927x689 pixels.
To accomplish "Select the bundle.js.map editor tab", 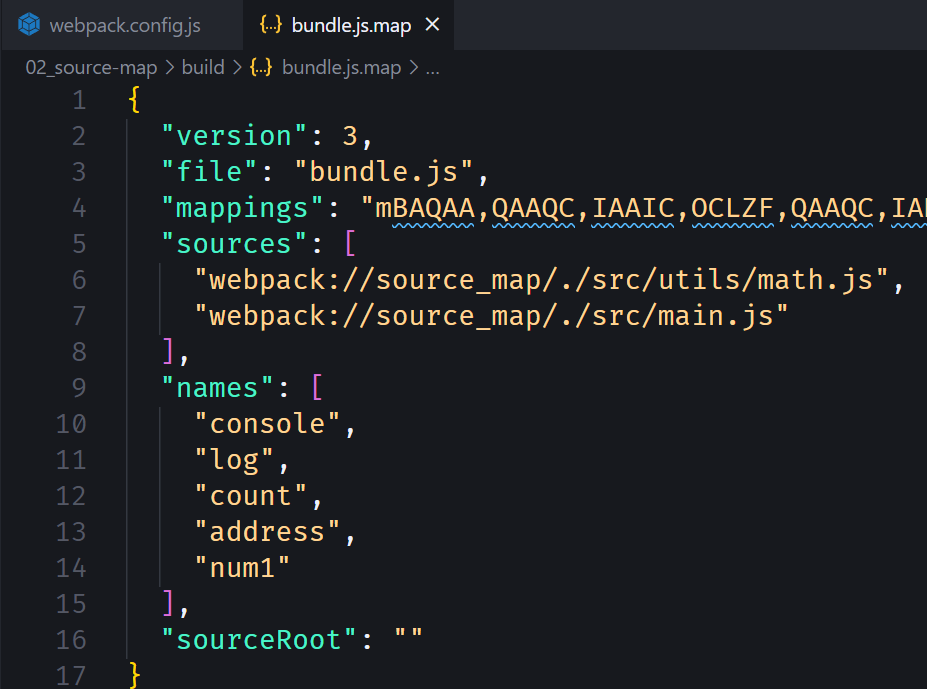I will click(x=350, y=25).
